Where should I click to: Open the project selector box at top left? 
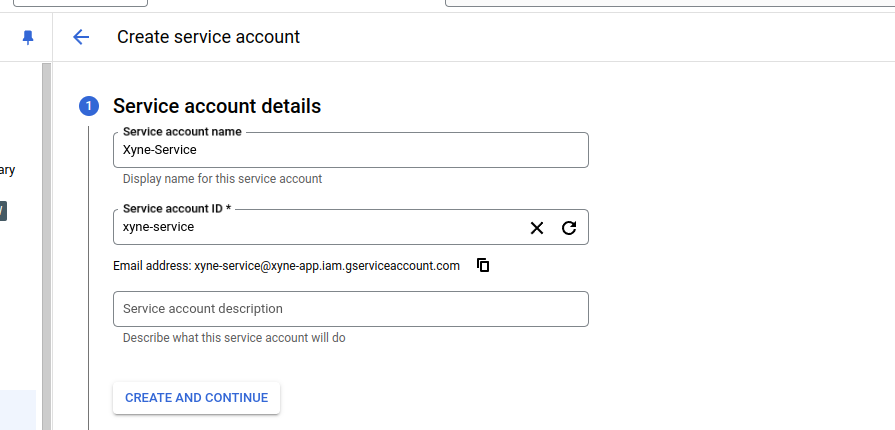[x=80, y=3]
